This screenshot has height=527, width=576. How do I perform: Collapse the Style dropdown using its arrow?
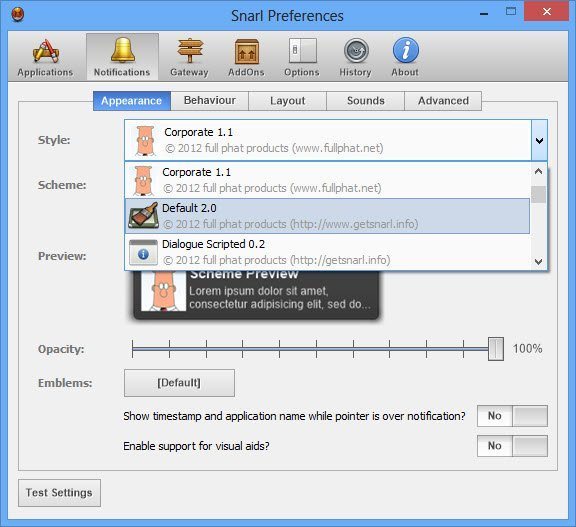tap(539, 140)
